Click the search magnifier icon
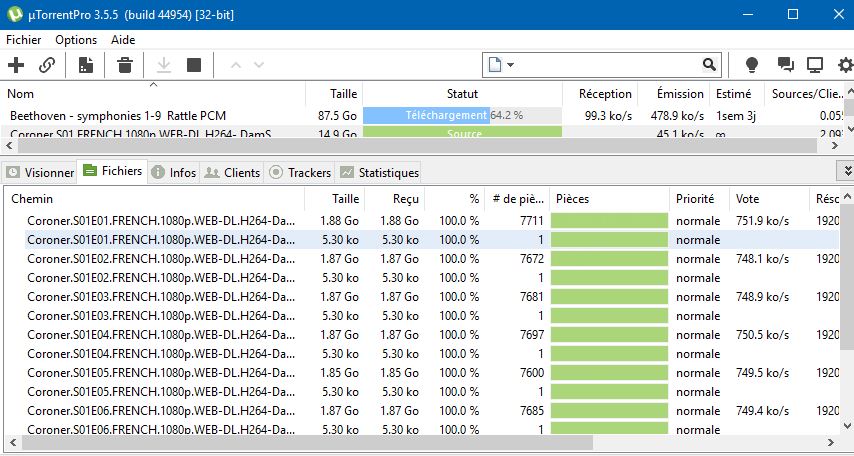Viewport: 854px width, 456px height. (709, 65)
